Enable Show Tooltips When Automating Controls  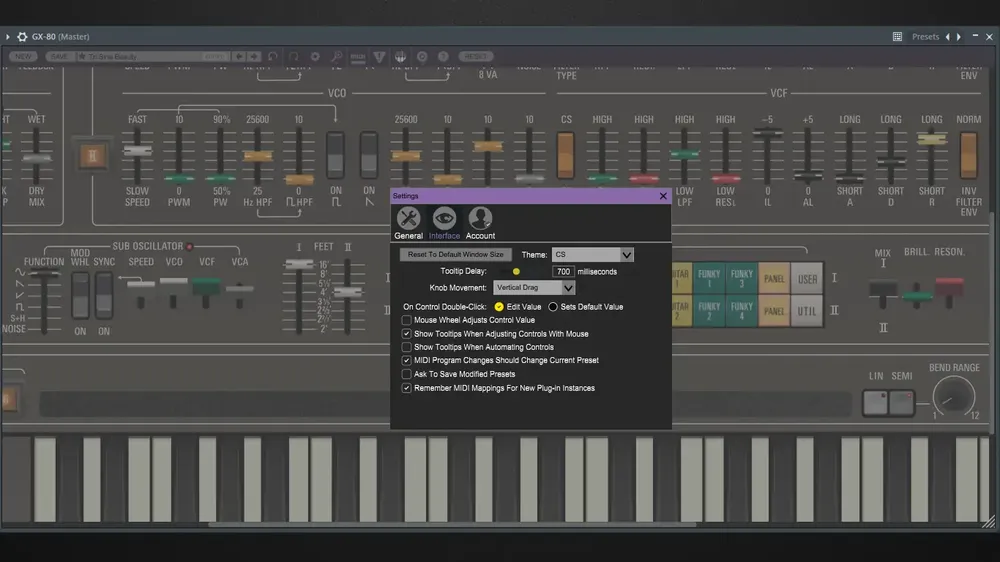click(x=406, y=347)
